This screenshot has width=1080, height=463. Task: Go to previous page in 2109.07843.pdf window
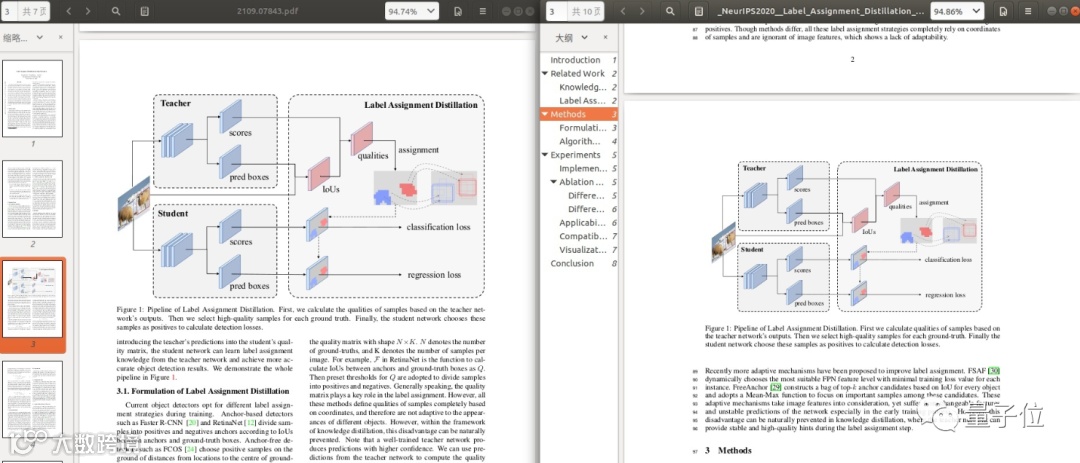[x=69, y=11]
